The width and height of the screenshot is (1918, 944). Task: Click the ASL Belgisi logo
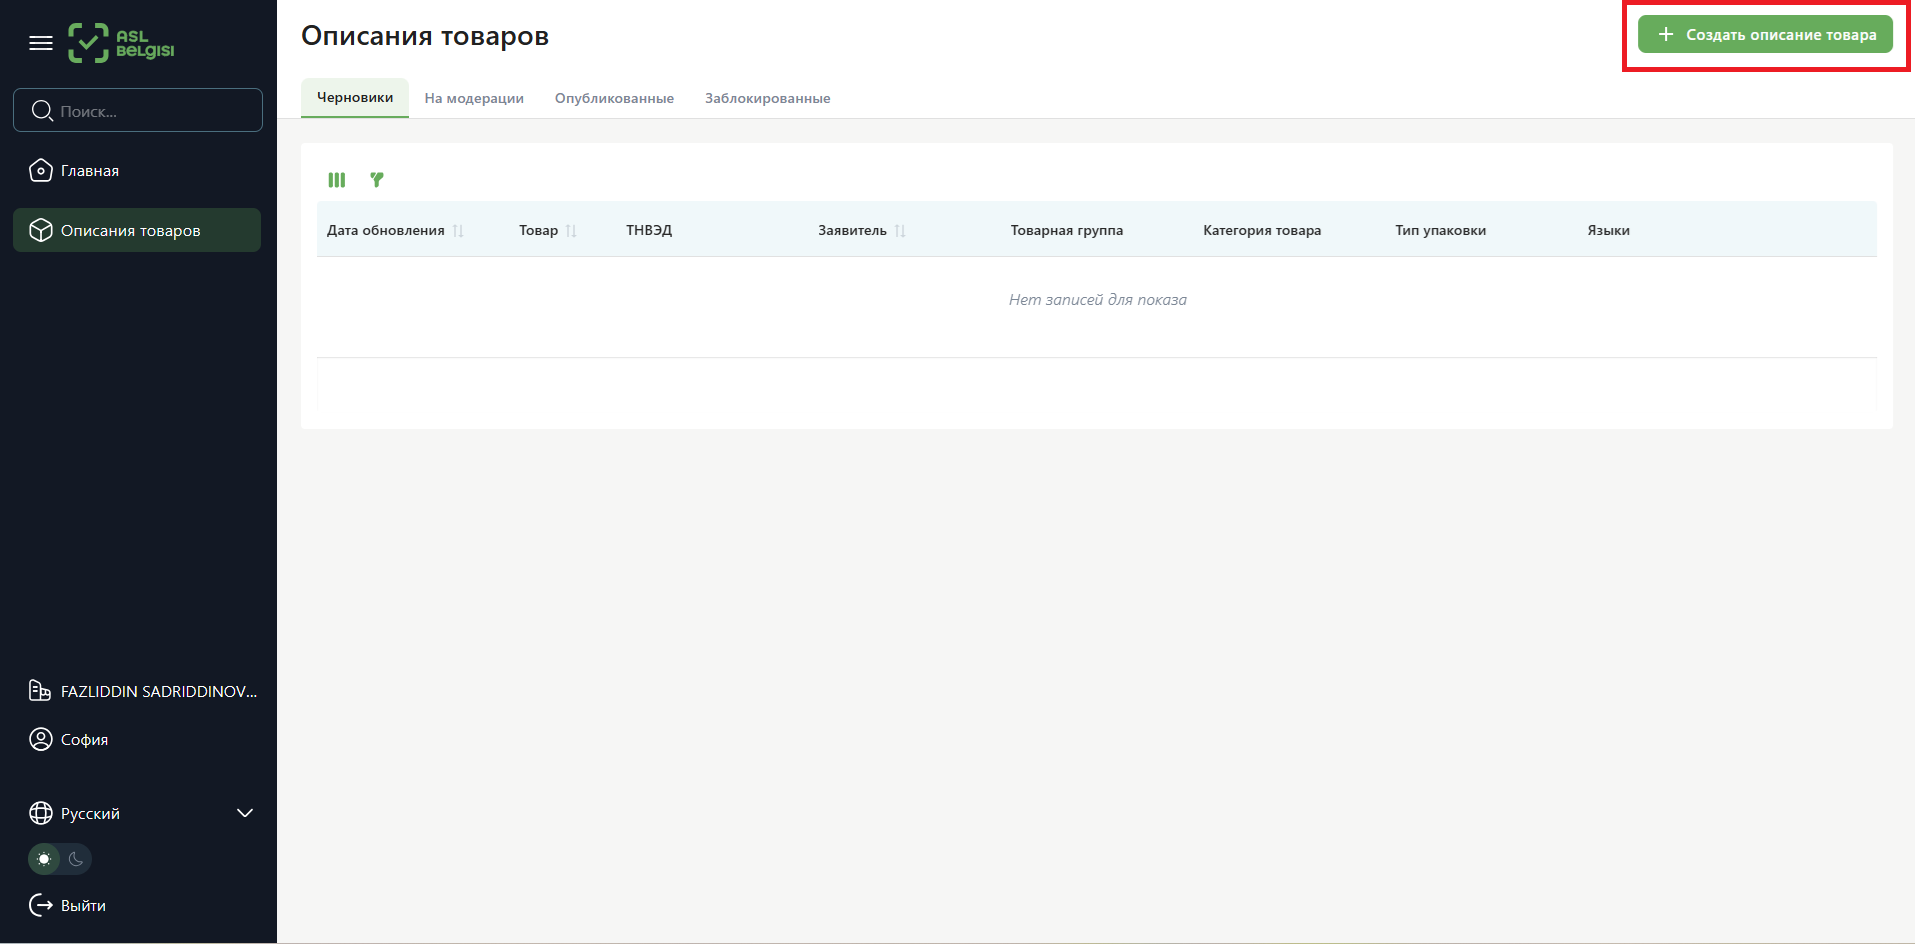[x=121, y=43]
